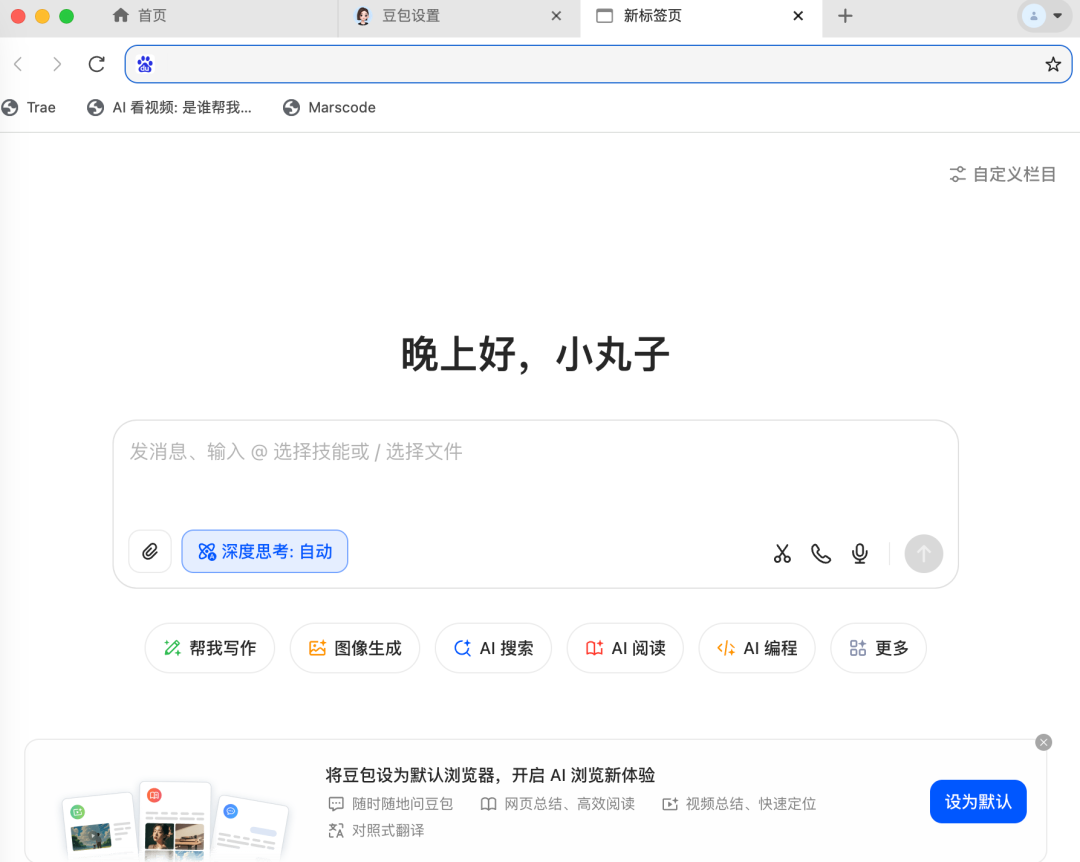Screen dimensions: 1080x862
Task: Click the paperclip attachment icon
Action: (x=150, y=551)
